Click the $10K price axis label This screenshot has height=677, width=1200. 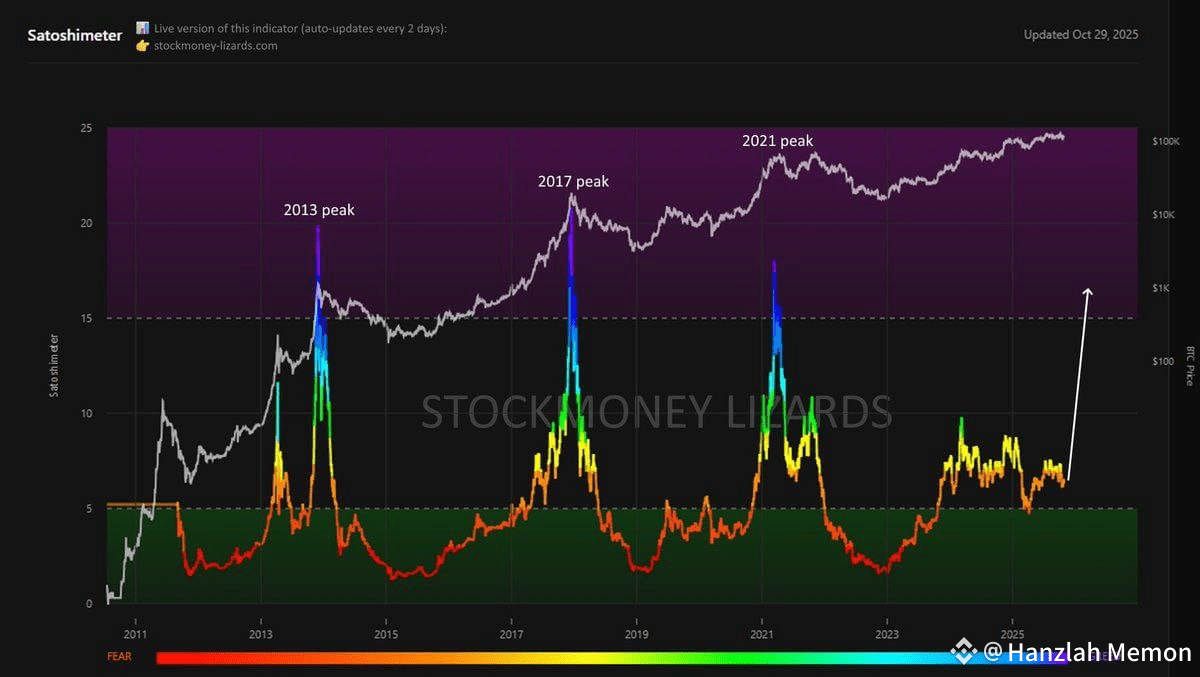(1164, 215)
